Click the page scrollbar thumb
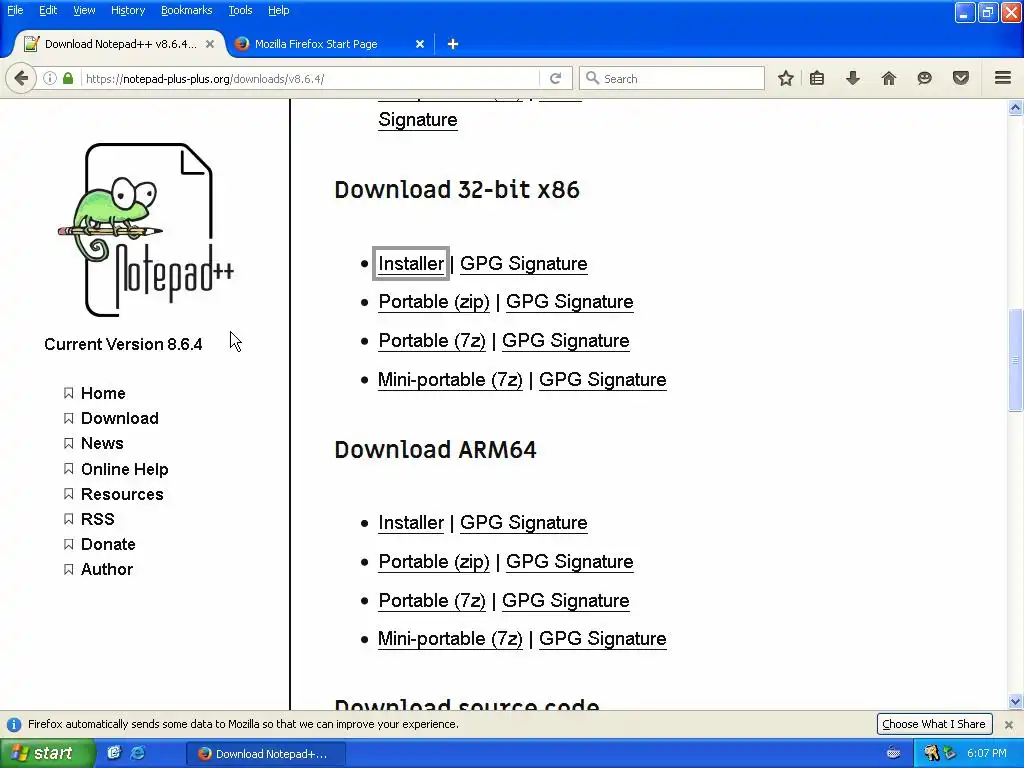1024x768 pixels. [1015, 360]
